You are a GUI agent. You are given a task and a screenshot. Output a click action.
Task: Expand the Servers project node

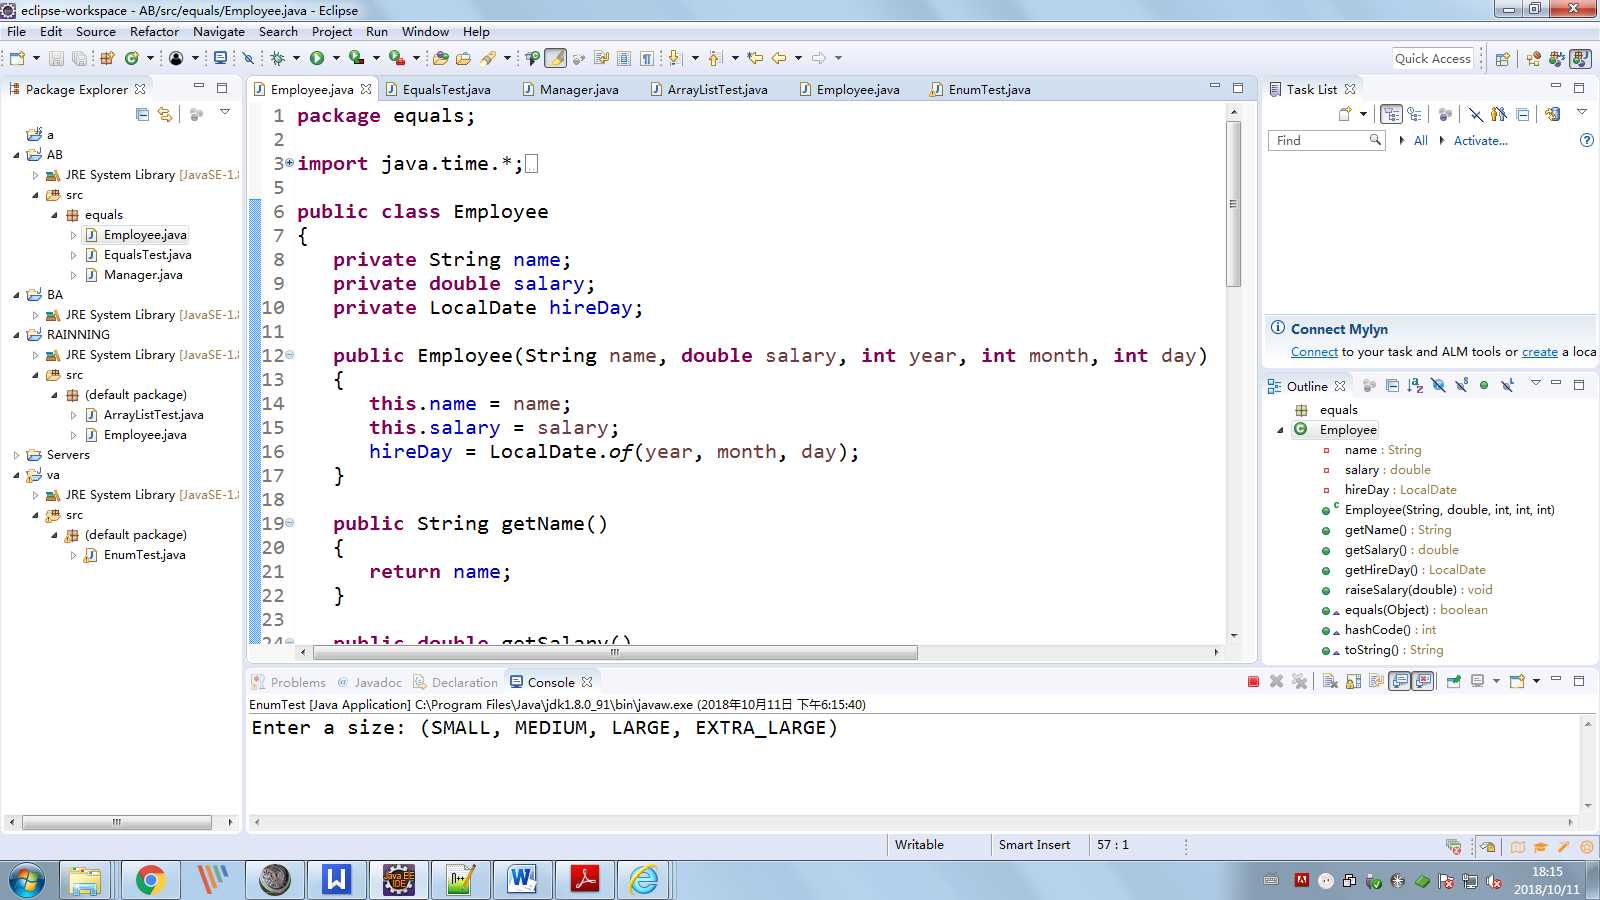(16, 455)
